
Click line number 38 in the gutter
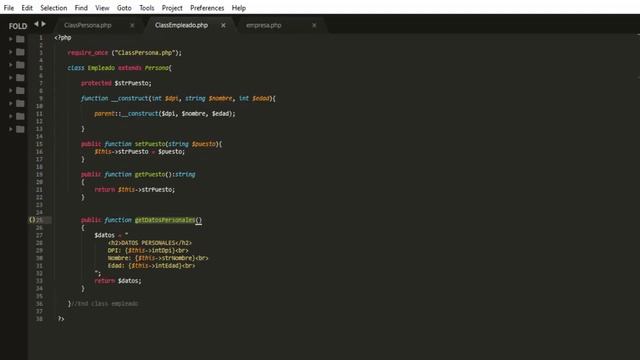39,319
